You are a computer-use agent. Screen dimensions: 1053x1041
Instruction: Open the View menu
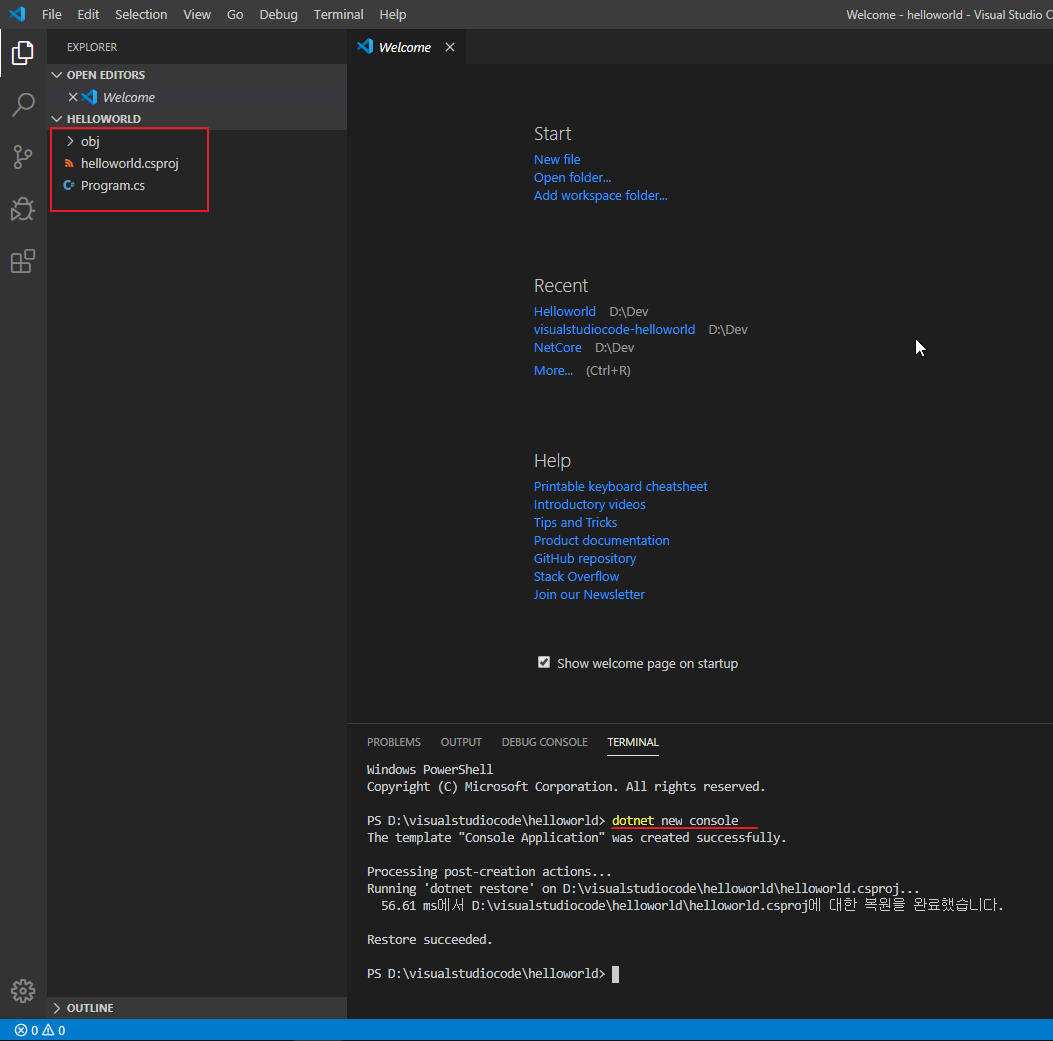pyautogui.click(x=197, y=14)
